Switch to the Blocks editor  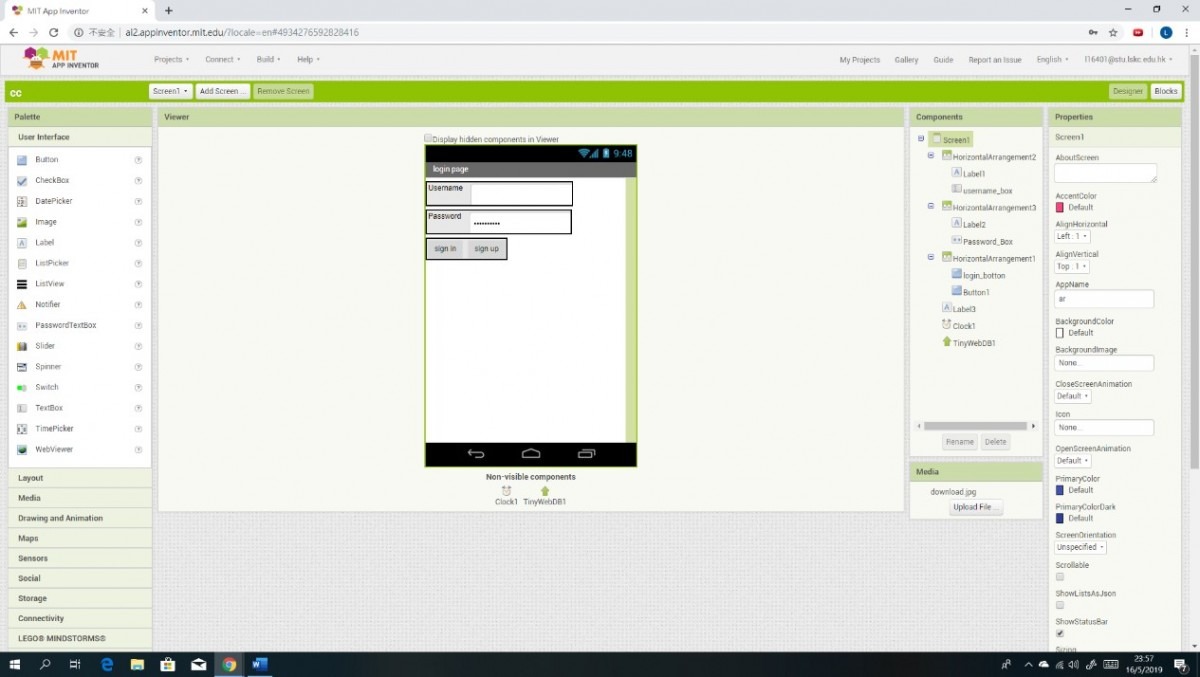[x=1166, y=91]
